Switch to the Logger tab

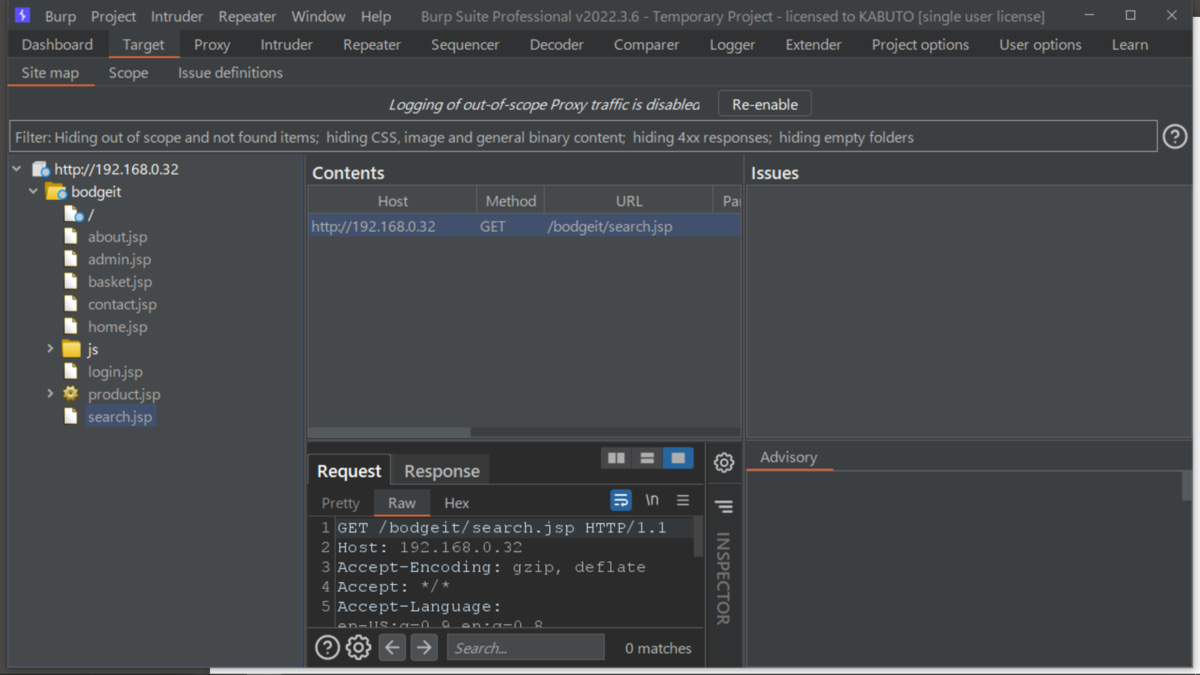[733, 45]
